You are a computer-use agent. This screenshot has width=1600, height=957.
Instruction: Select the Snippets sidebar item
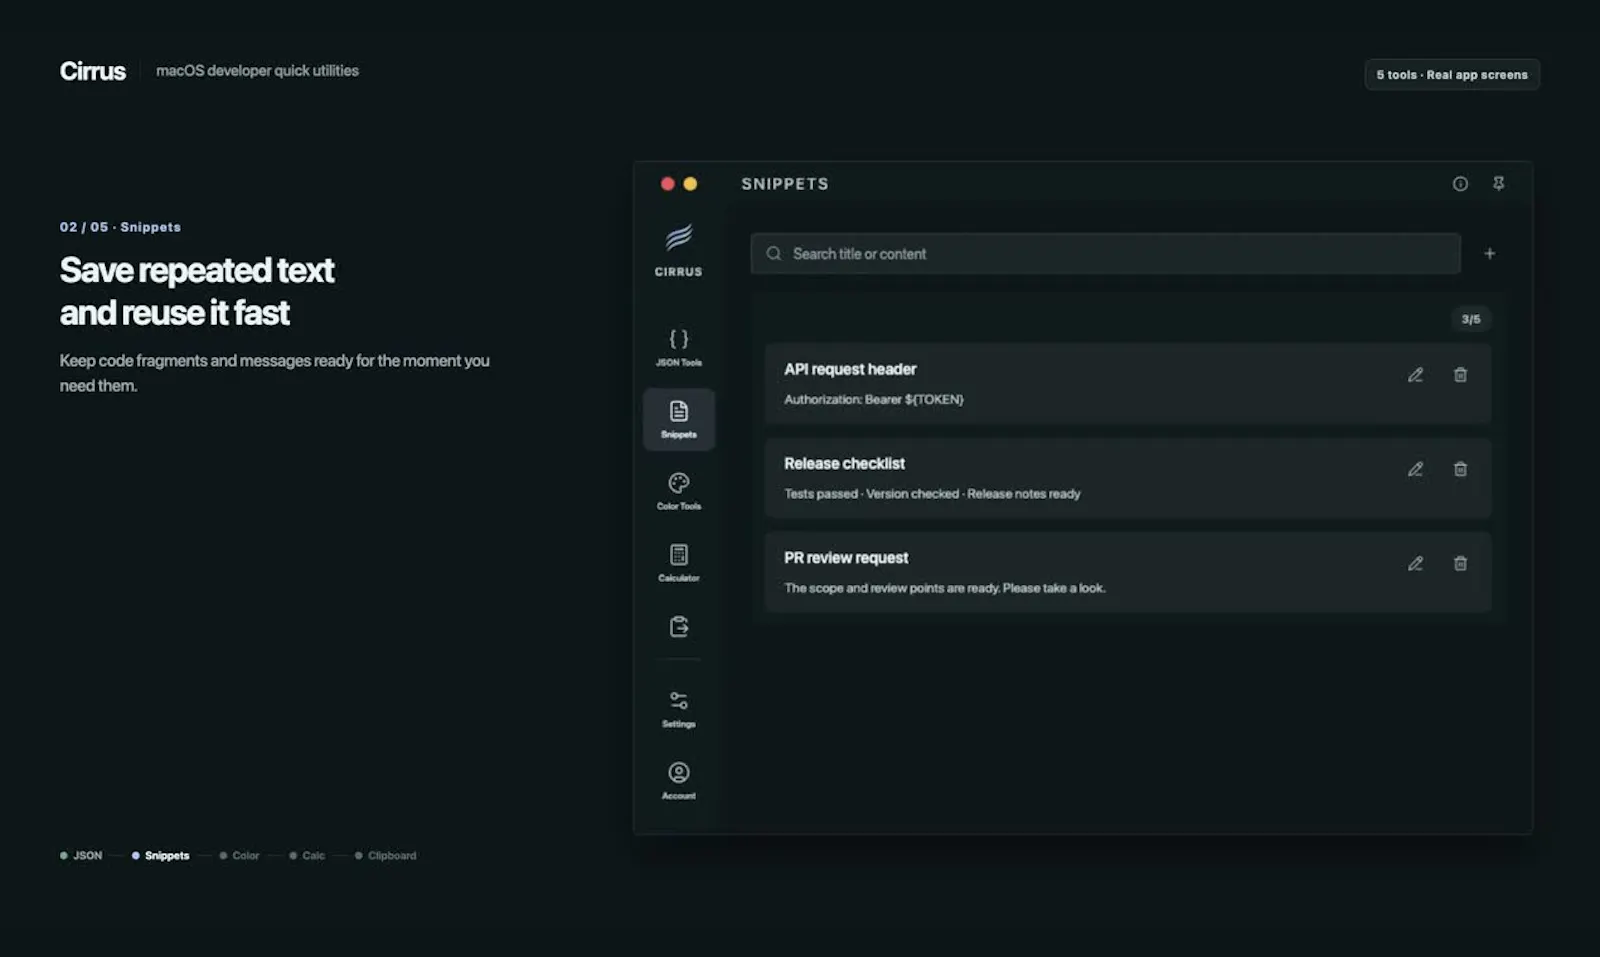pyautogui.click(x=678, y=419)
